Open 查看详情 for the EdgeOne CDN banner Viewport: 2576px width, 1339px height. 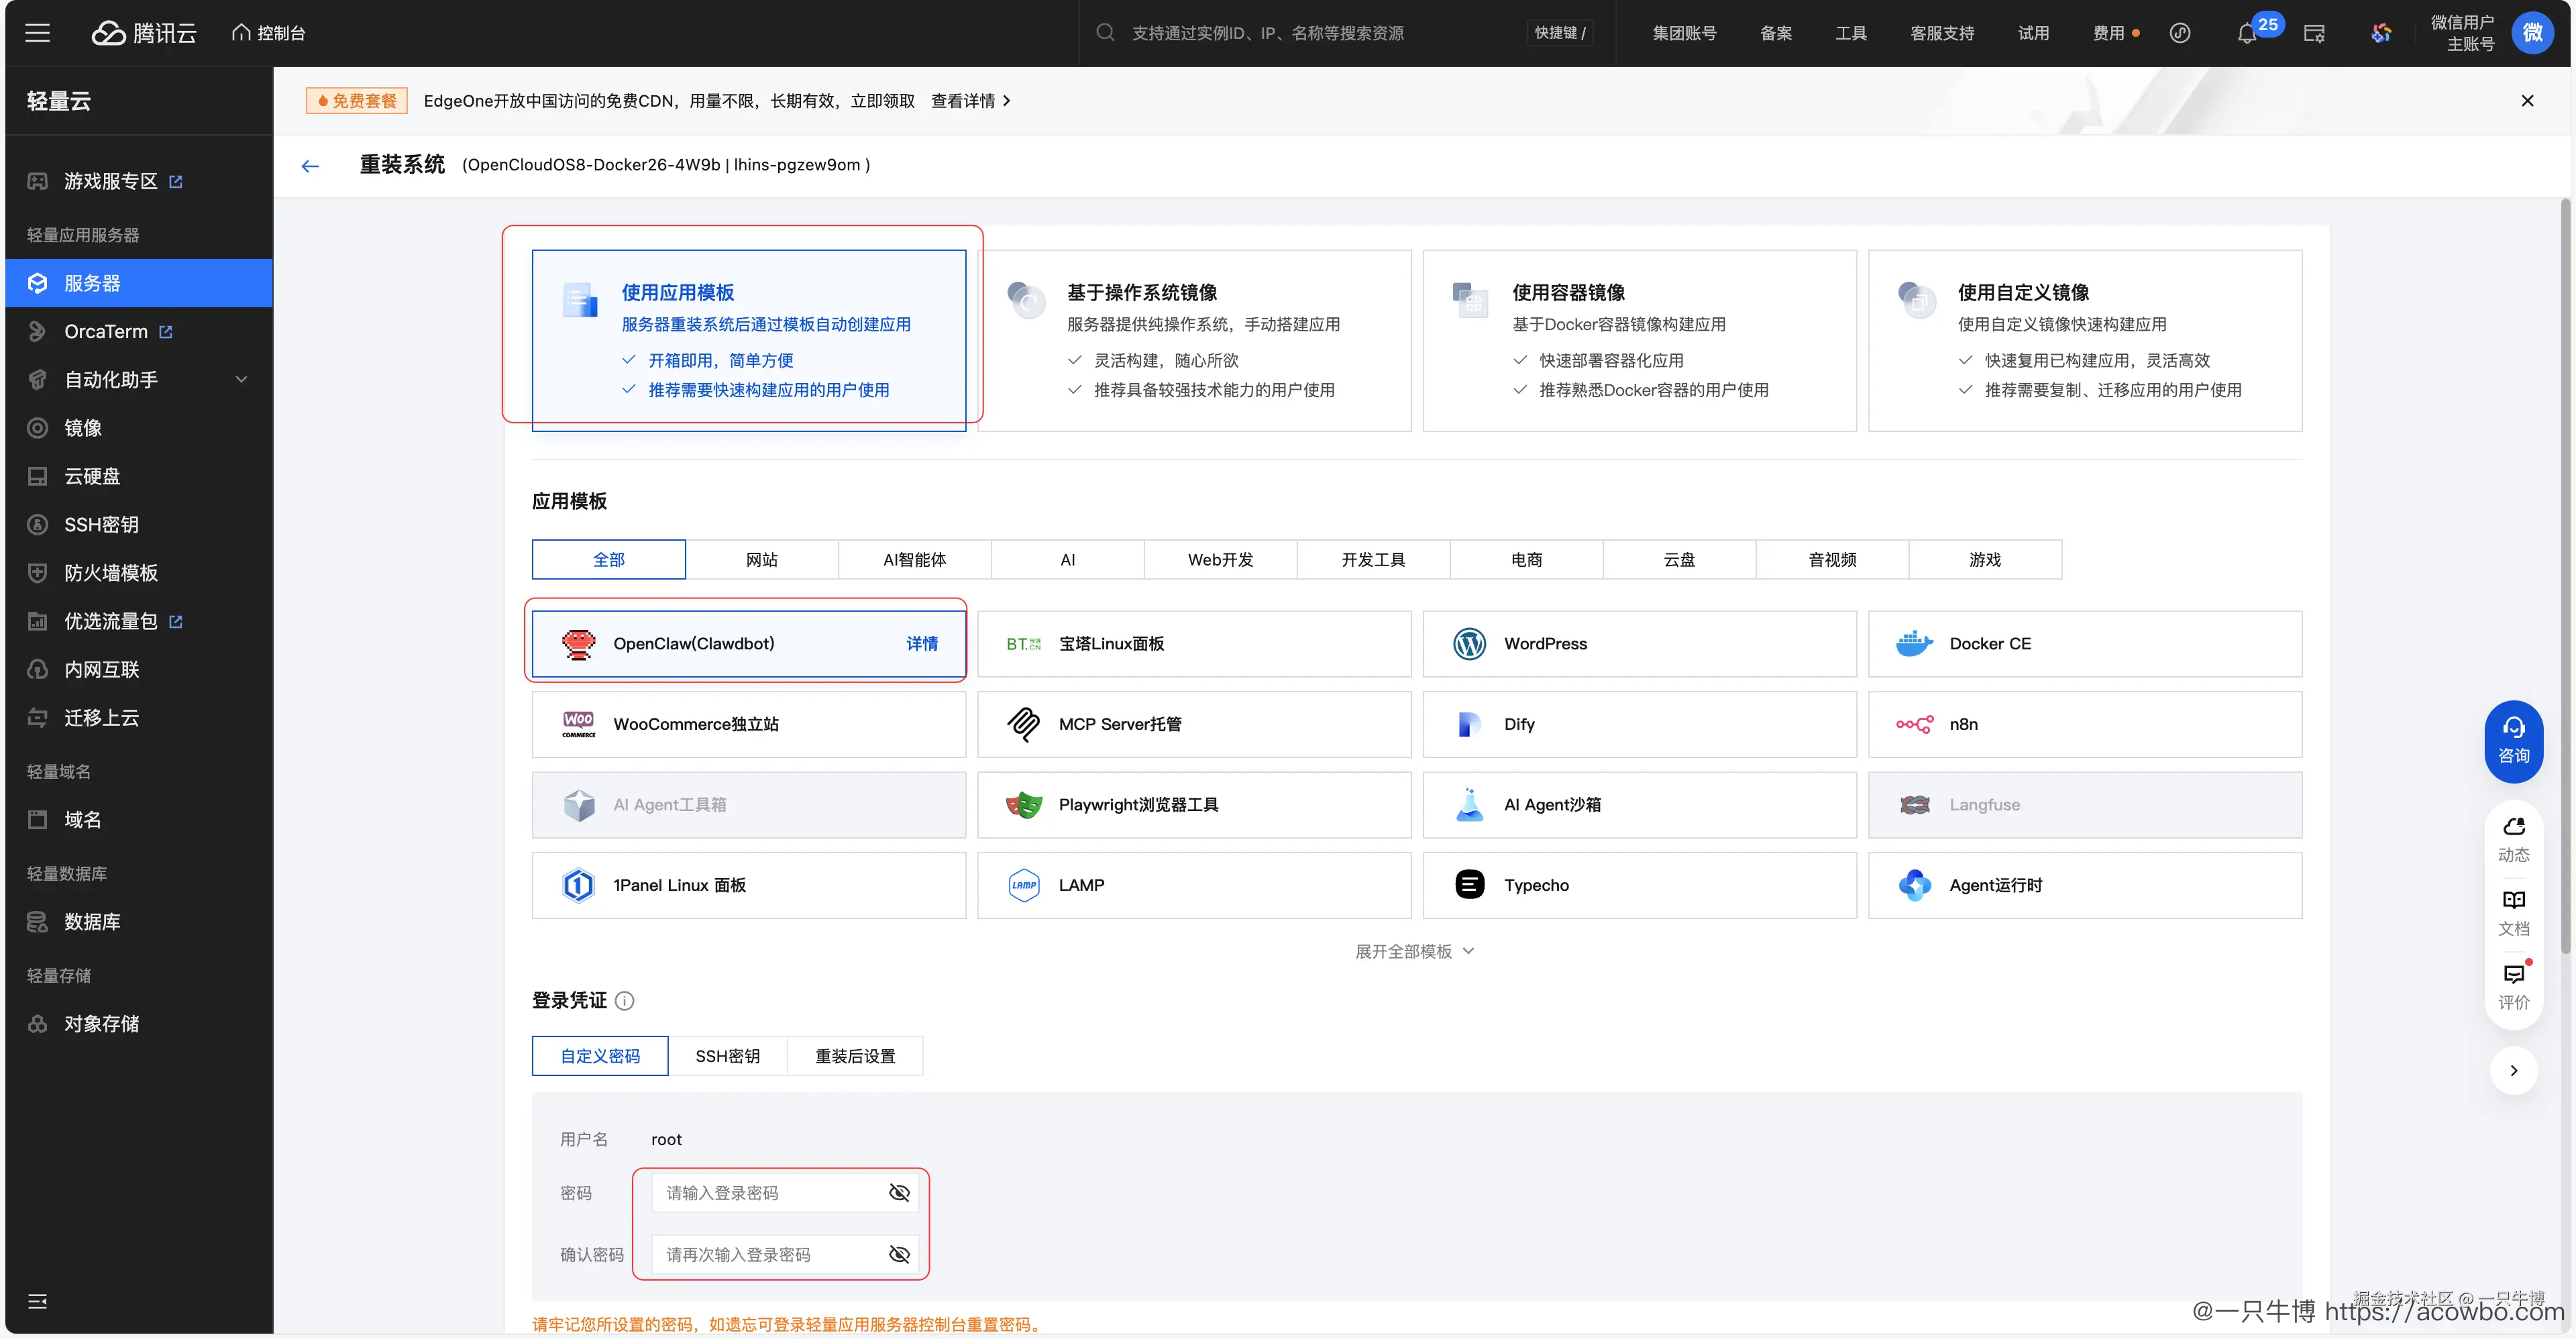click(x=963, y=100)
